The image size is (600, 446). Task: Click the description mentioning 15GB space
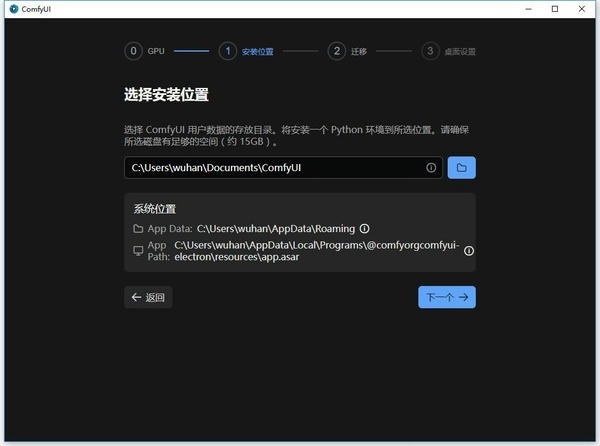(296, 135)
